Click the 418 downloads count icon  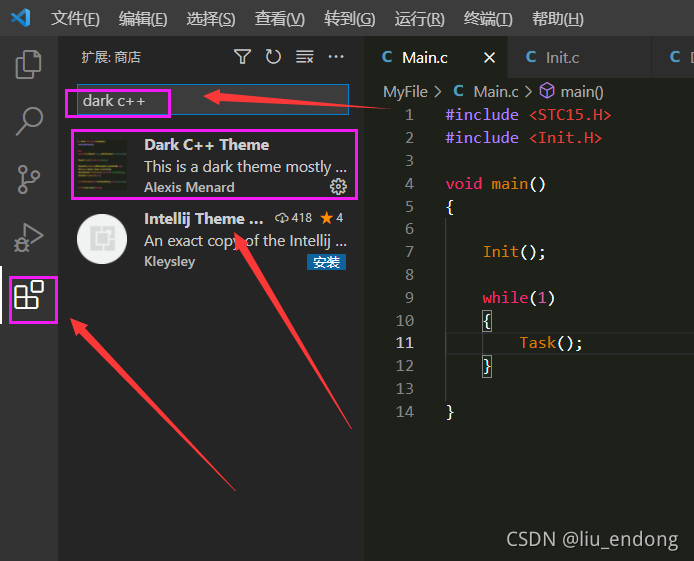pos(282,218)
